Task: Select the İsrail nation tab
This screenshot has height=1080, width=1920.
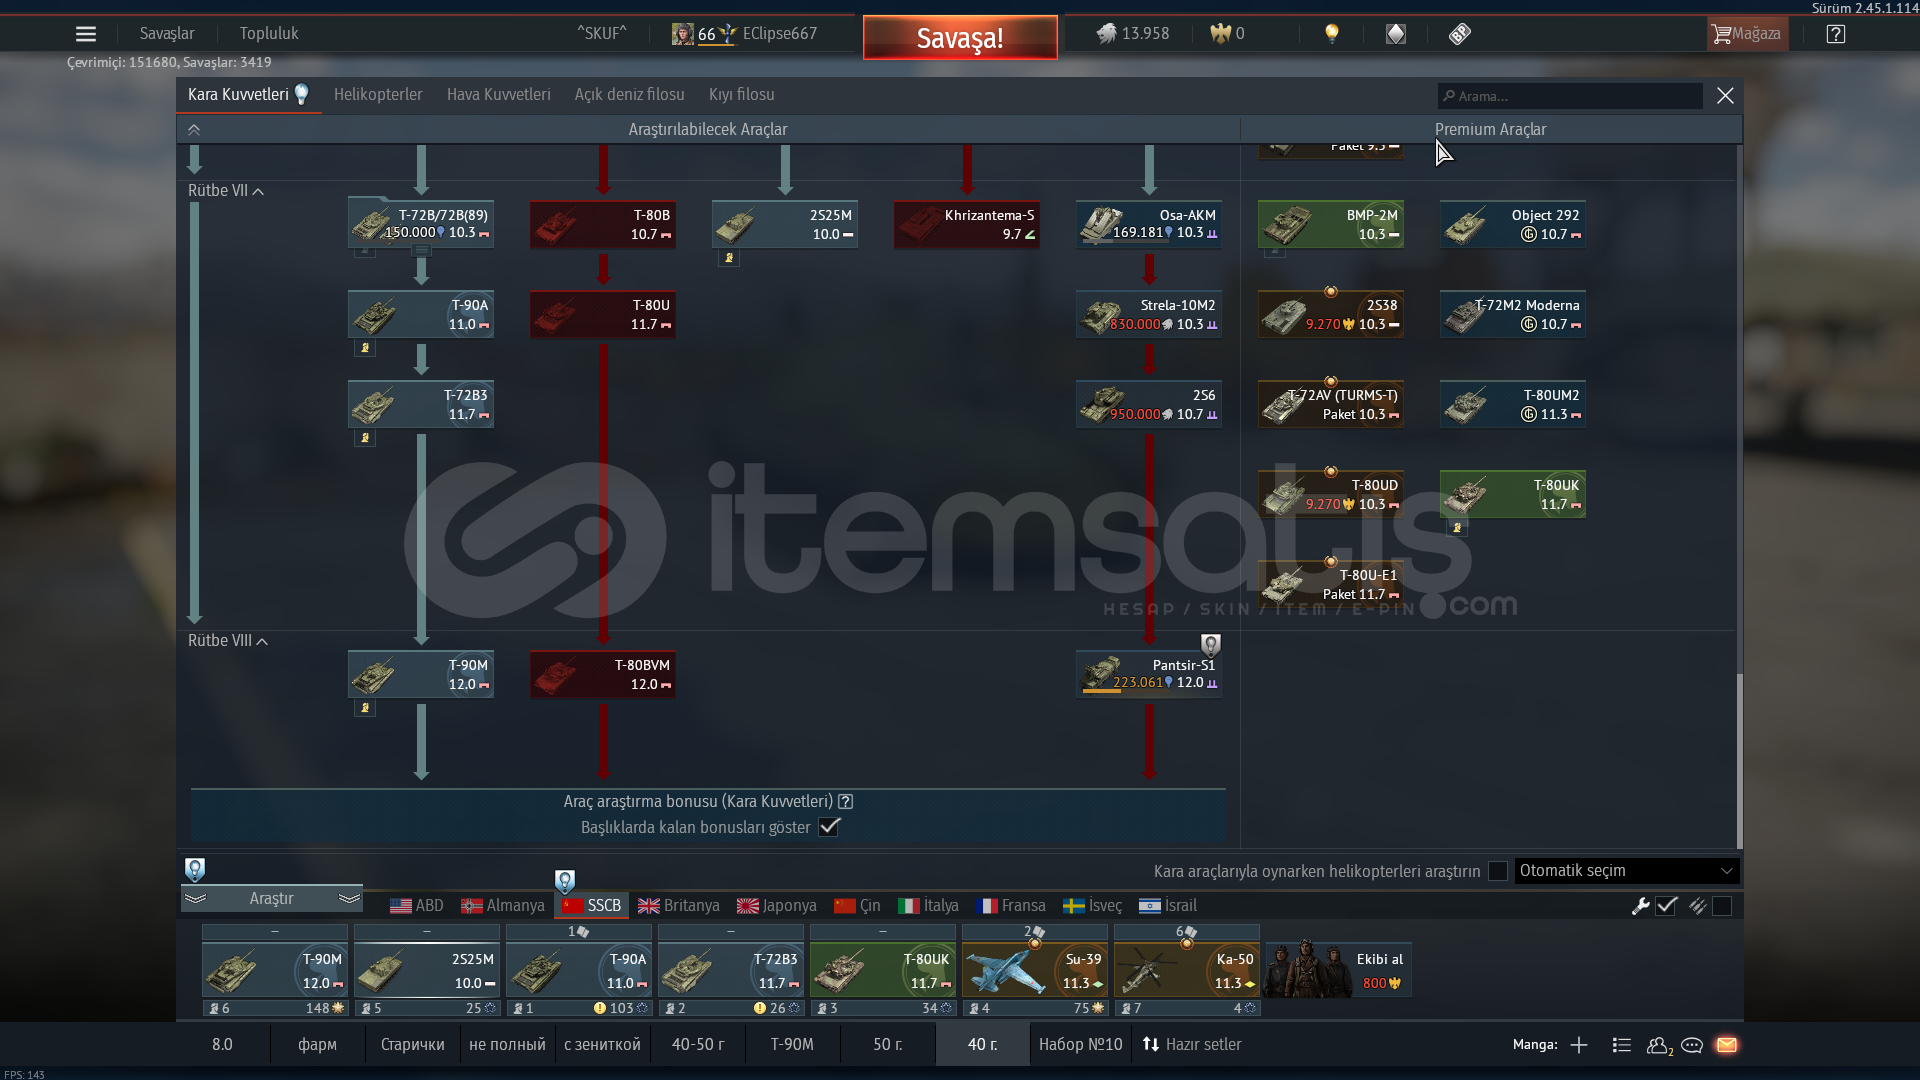Action: click(x=1168, y=906)
